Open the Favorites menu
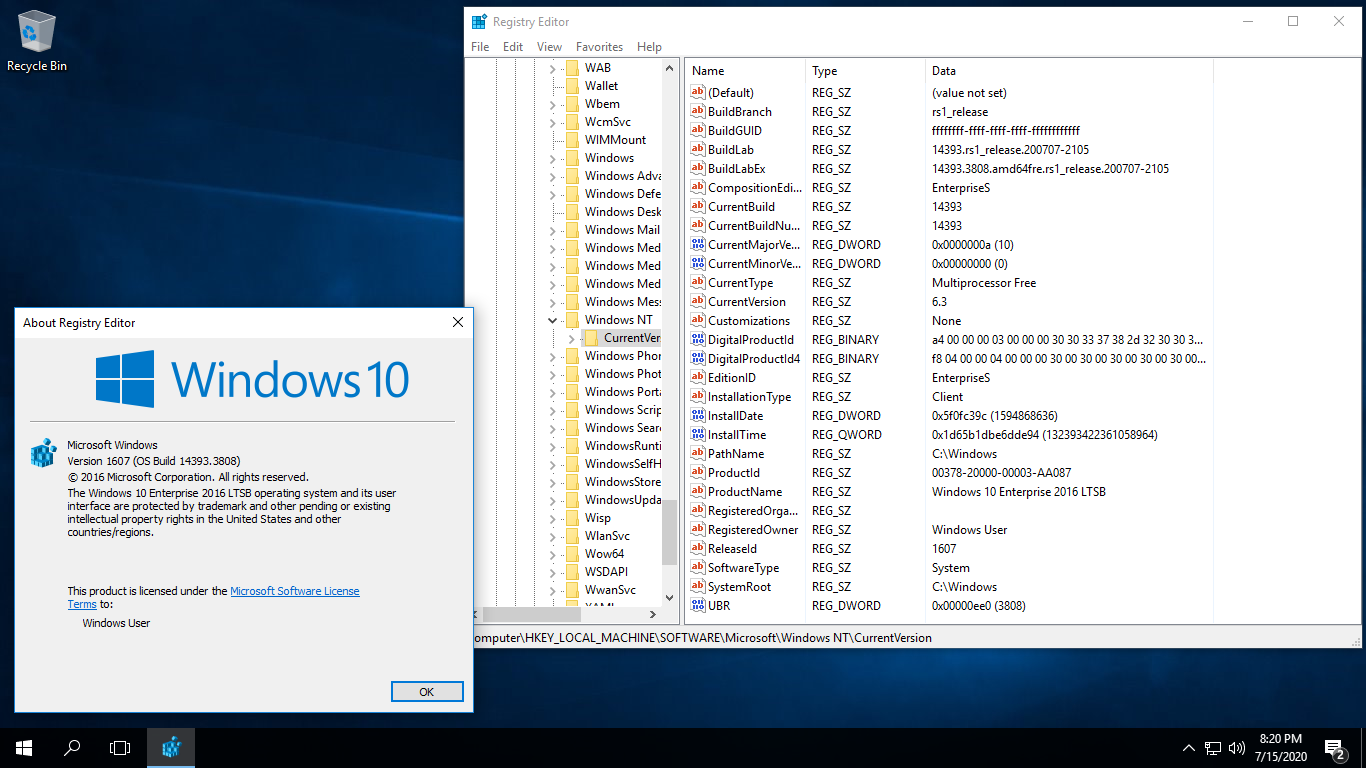The height and width of the screenshot is (768, 1366). pos(599,47)
